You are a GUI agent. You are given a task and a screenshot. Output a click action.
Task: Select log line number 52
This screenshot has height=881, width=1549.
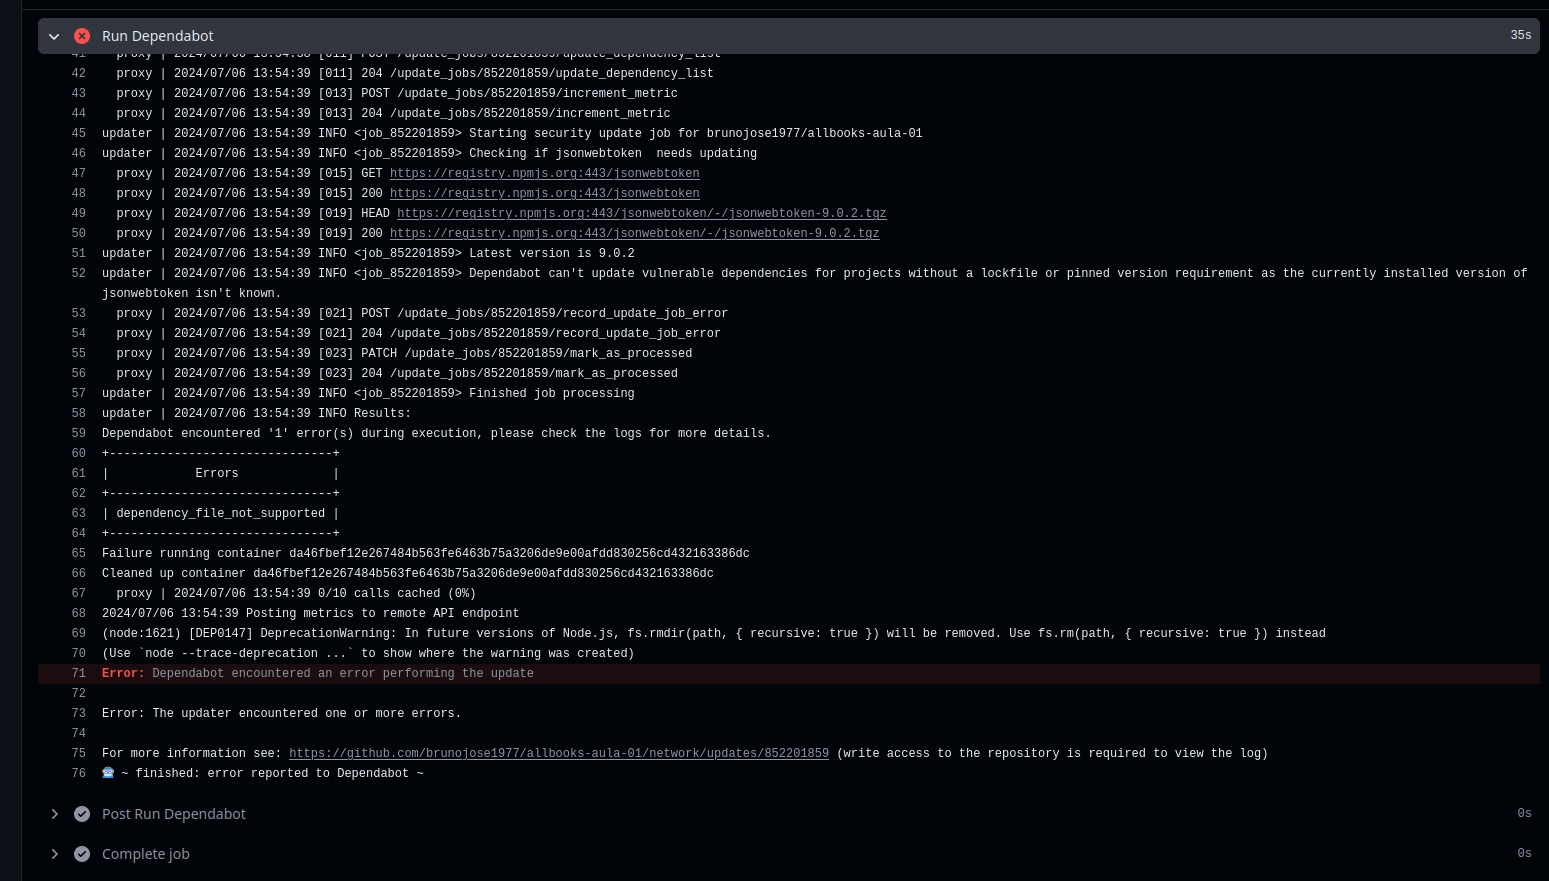click(x=79, y=273)
